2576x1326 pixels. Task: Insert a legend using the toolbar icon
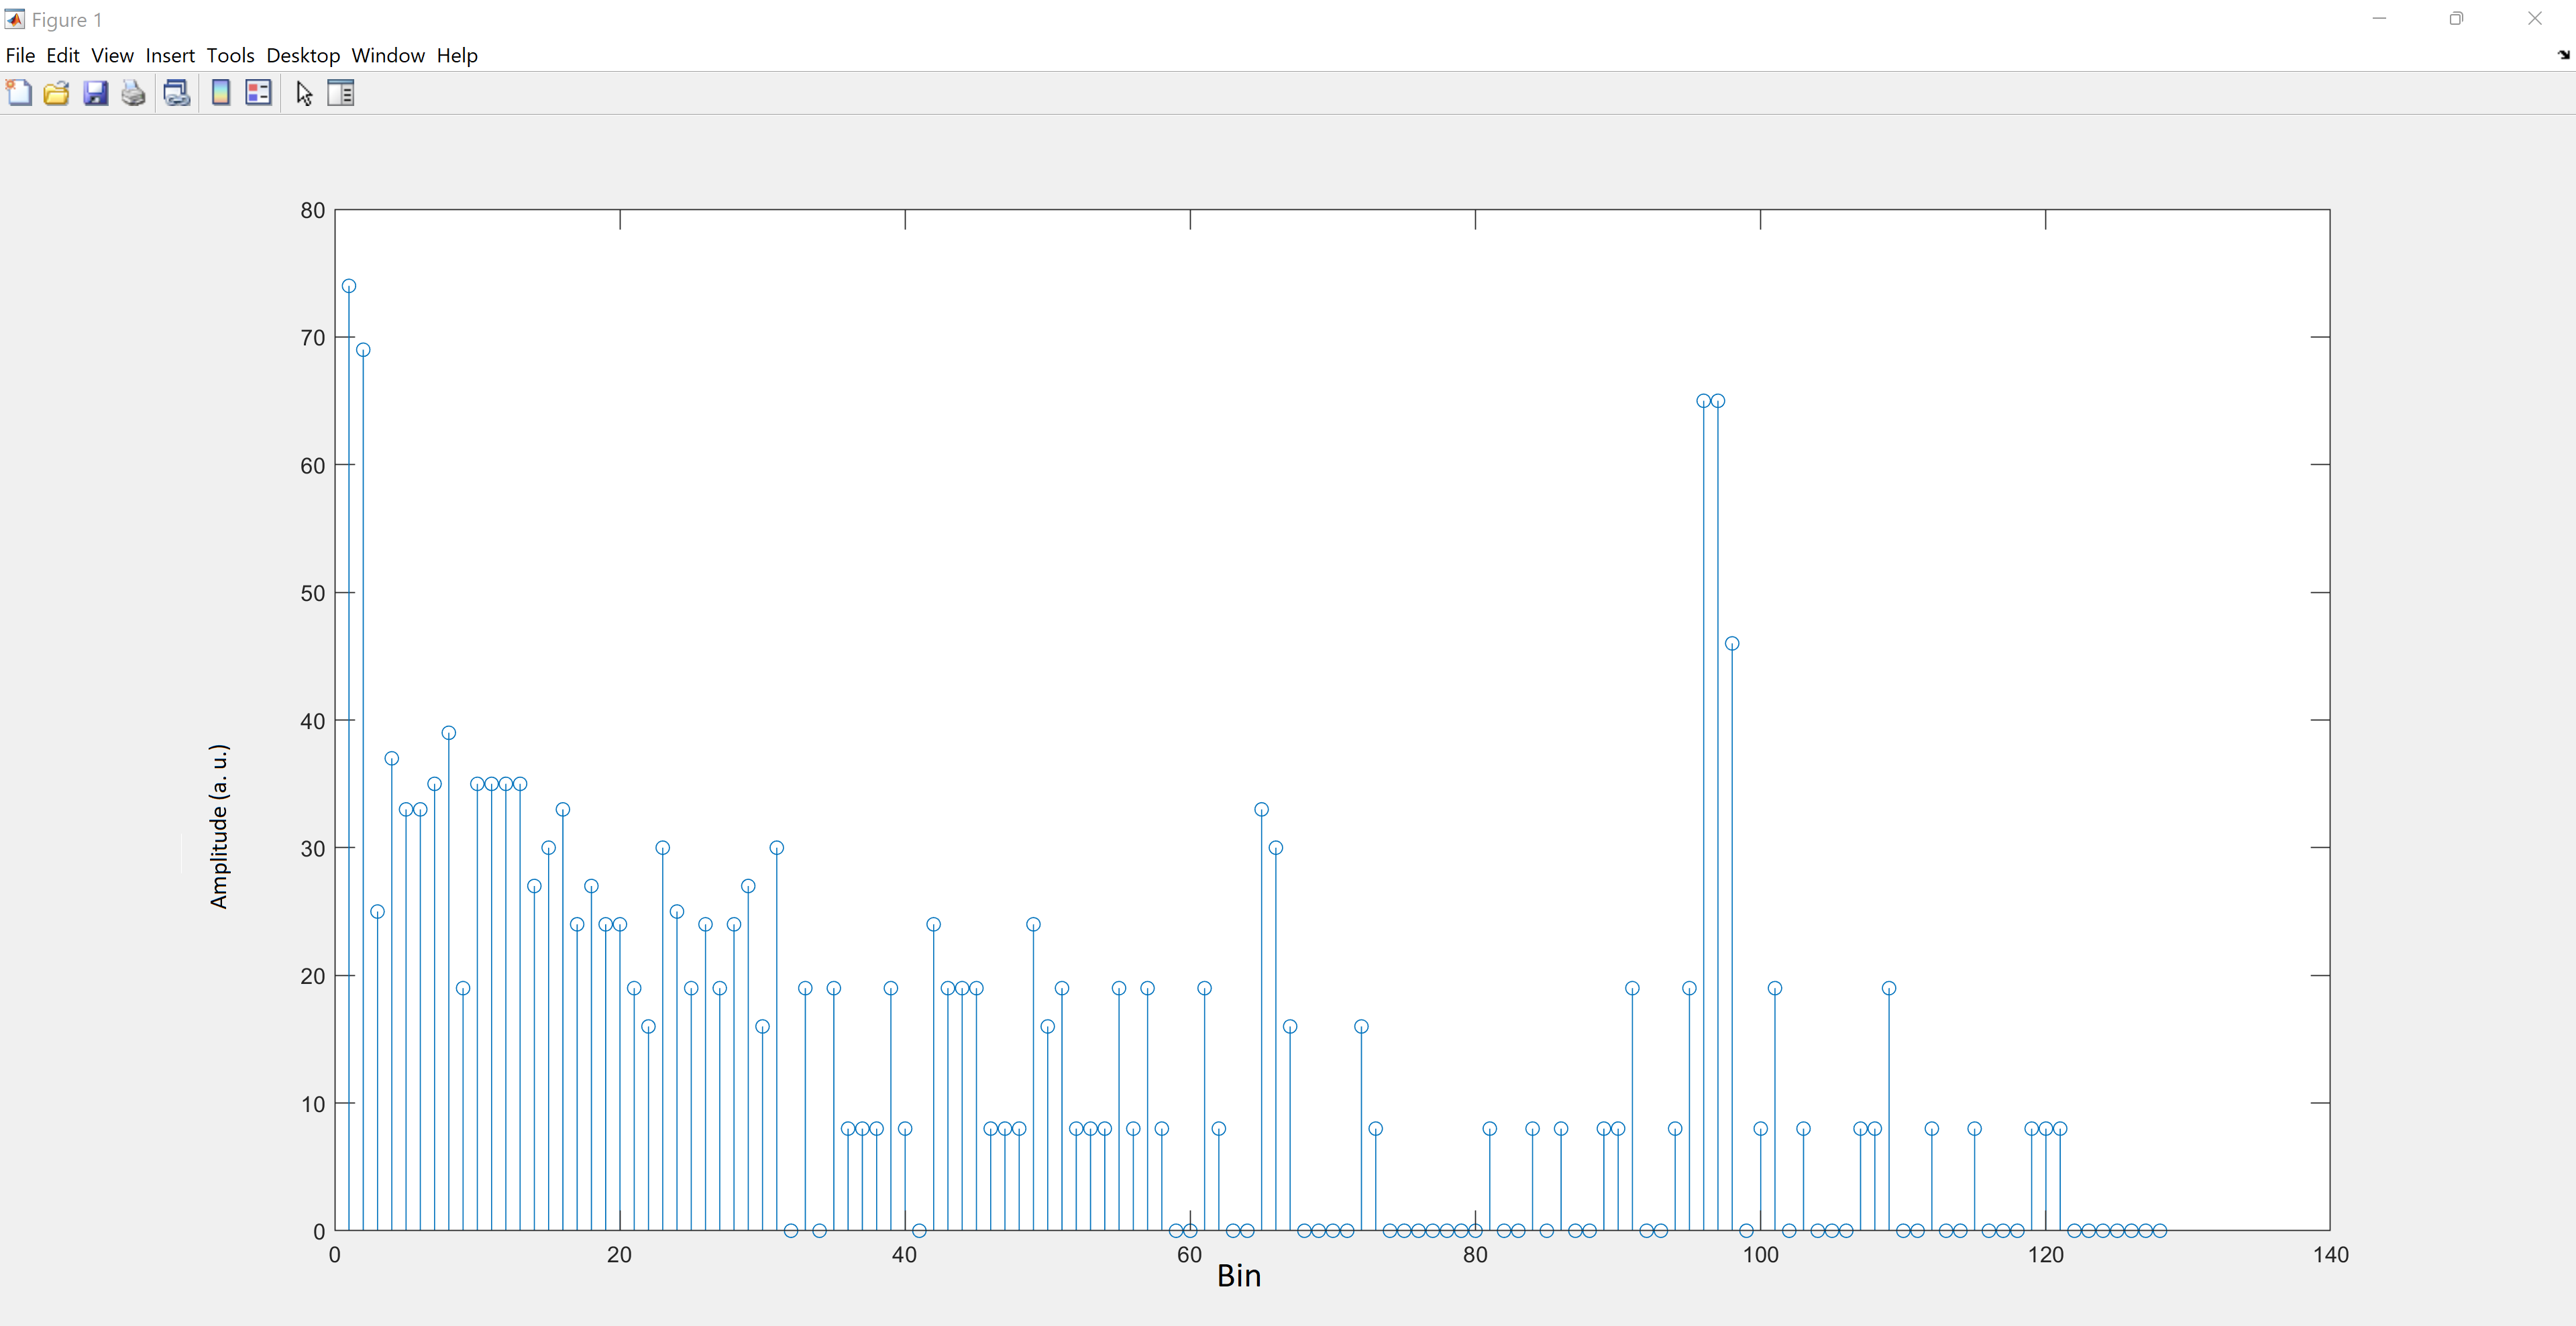click(x=258, y=93)
